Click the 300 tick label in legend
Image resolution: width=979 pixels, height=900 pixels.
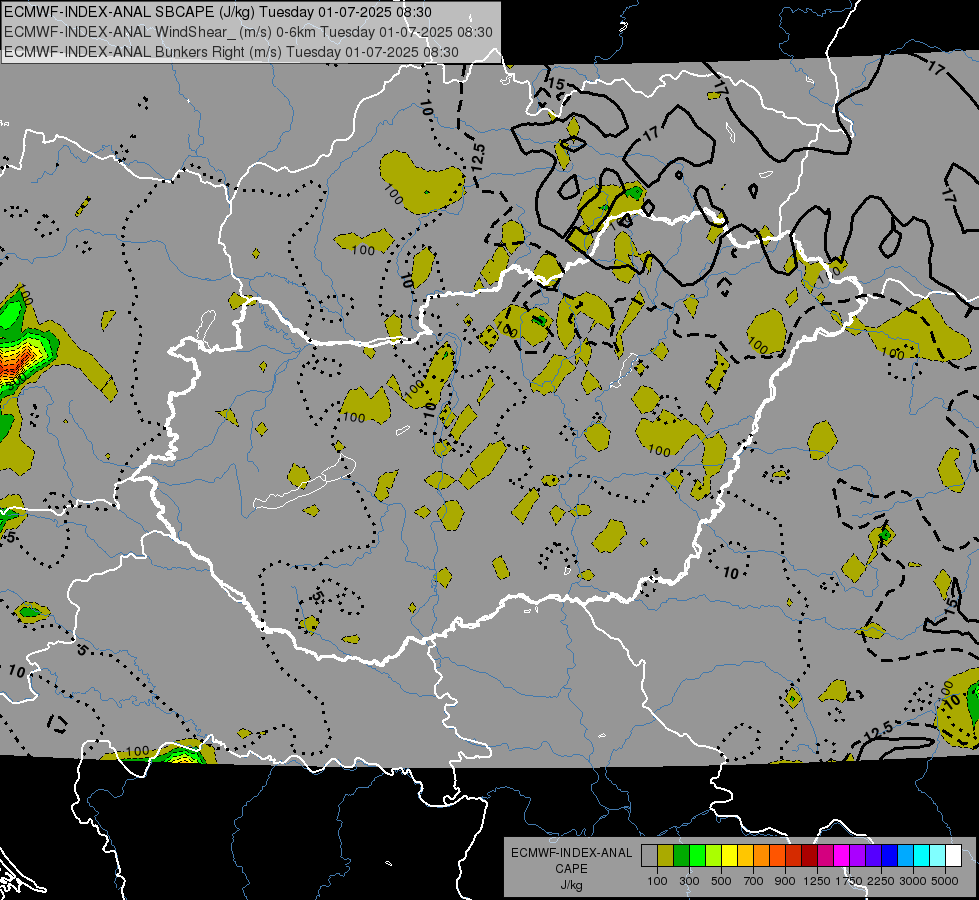pos(689,881)
